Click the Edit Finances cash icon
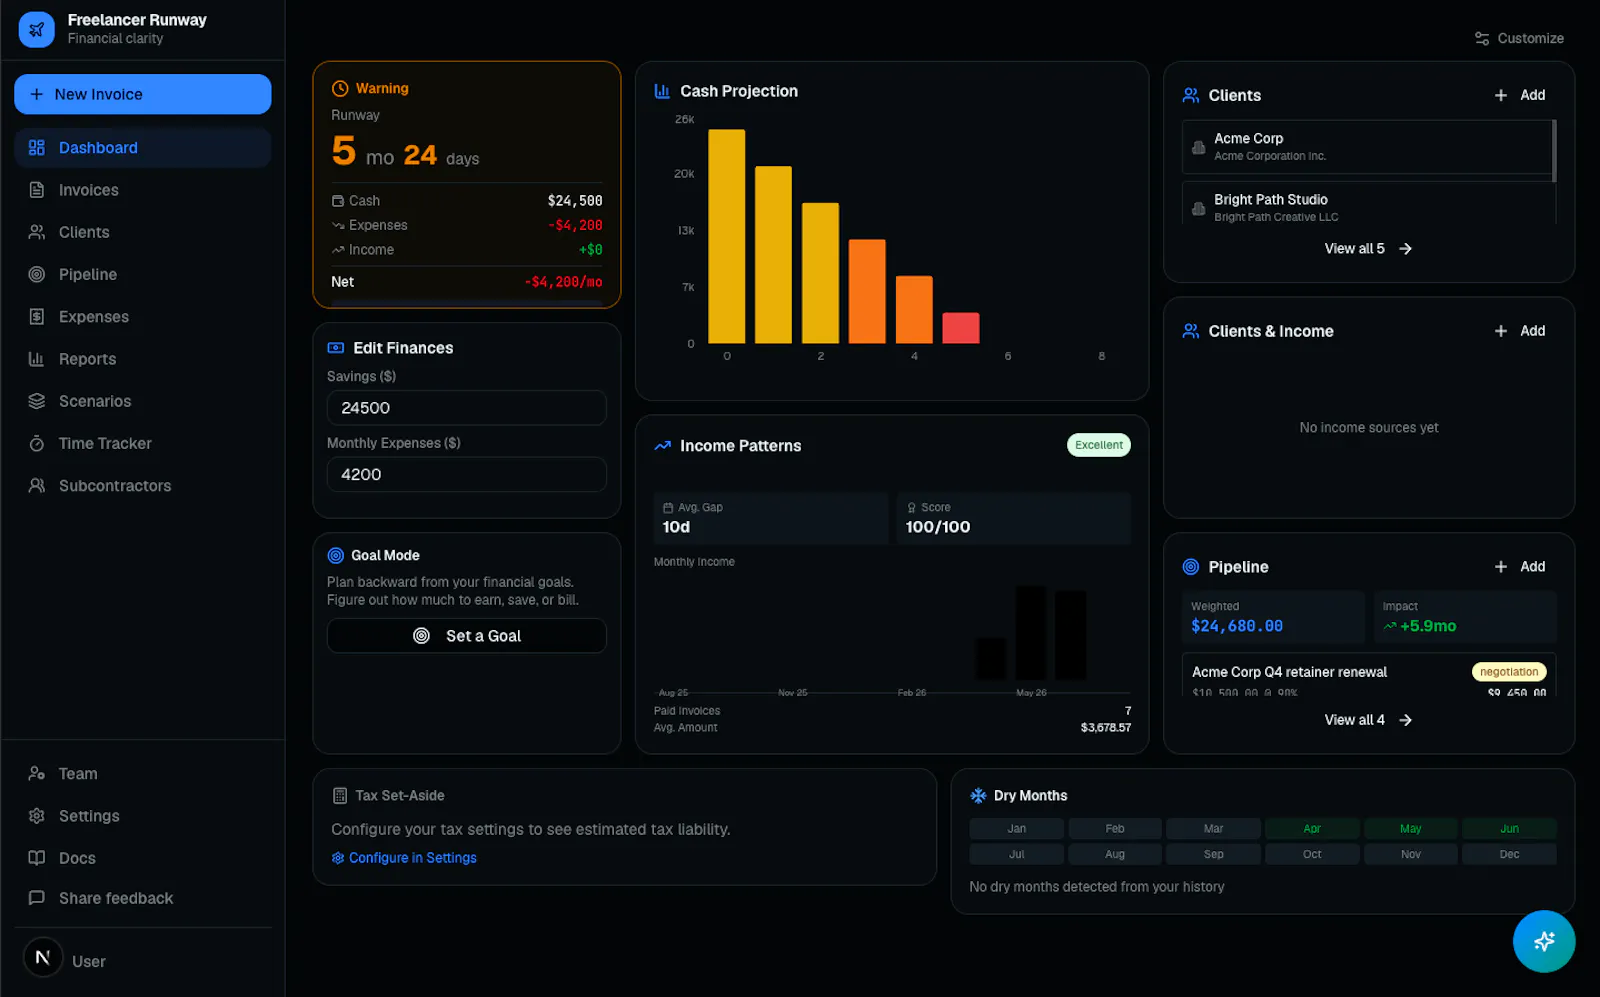This screenshot has width=1600, height=997. (x=336, y=348)
